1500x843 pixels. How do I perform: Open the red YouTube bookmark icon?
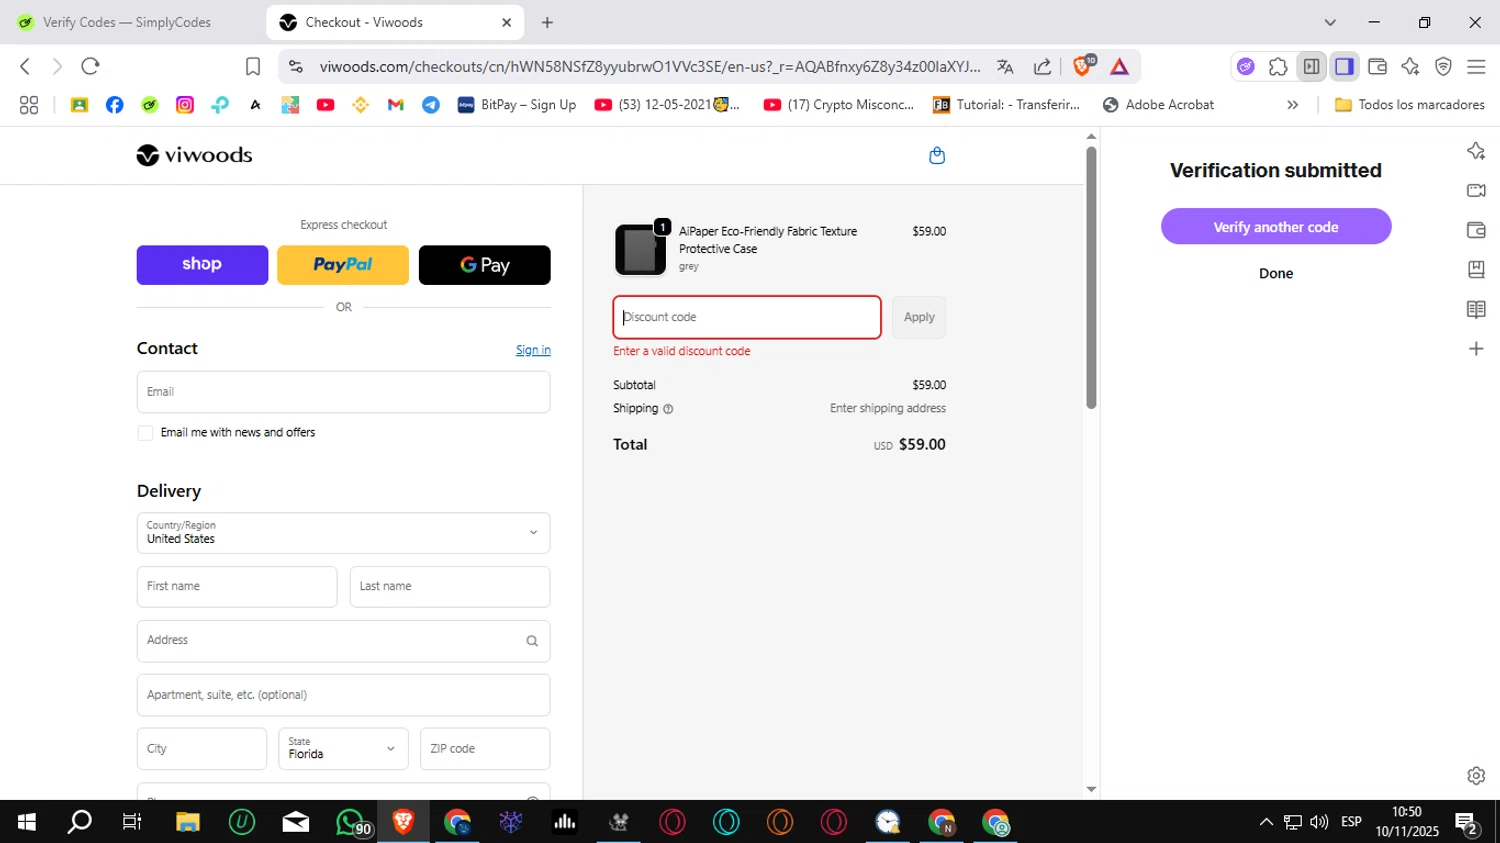325,105
